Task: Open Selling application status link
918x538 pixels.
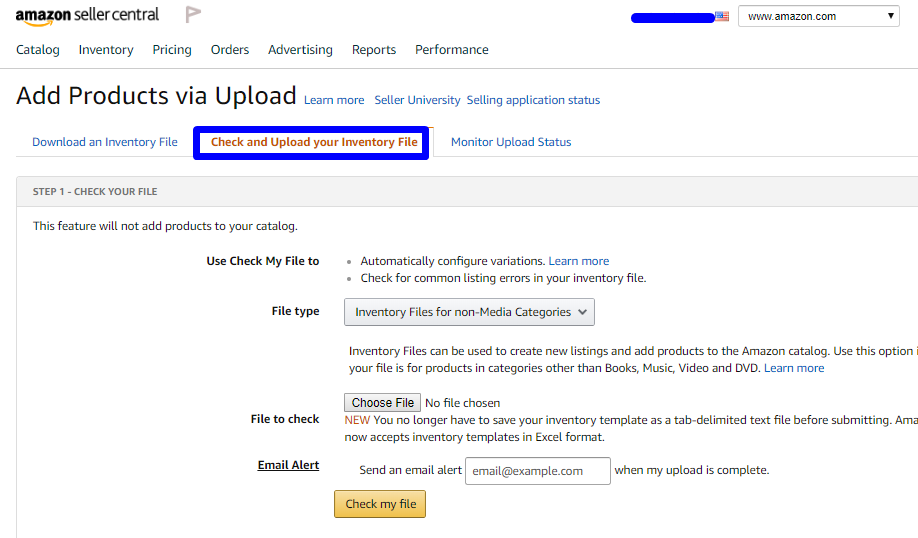Action: click(533, 100)
